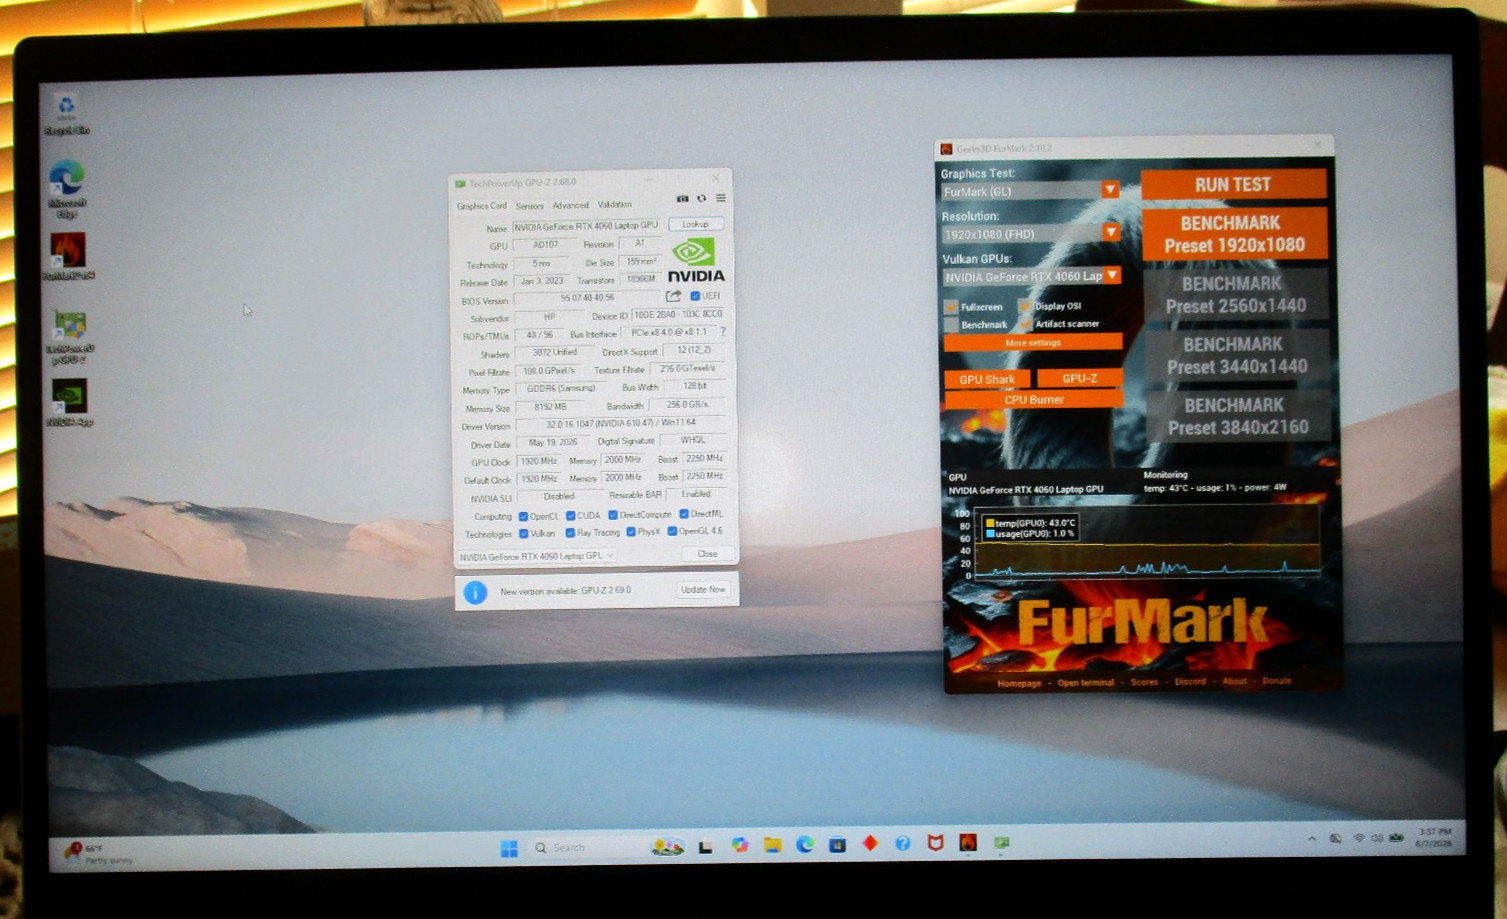Image resolution: width=1507 pixels, height=919 pixels.
Task: Switch to the Validation tab
Action: click(x=615, y=204)
